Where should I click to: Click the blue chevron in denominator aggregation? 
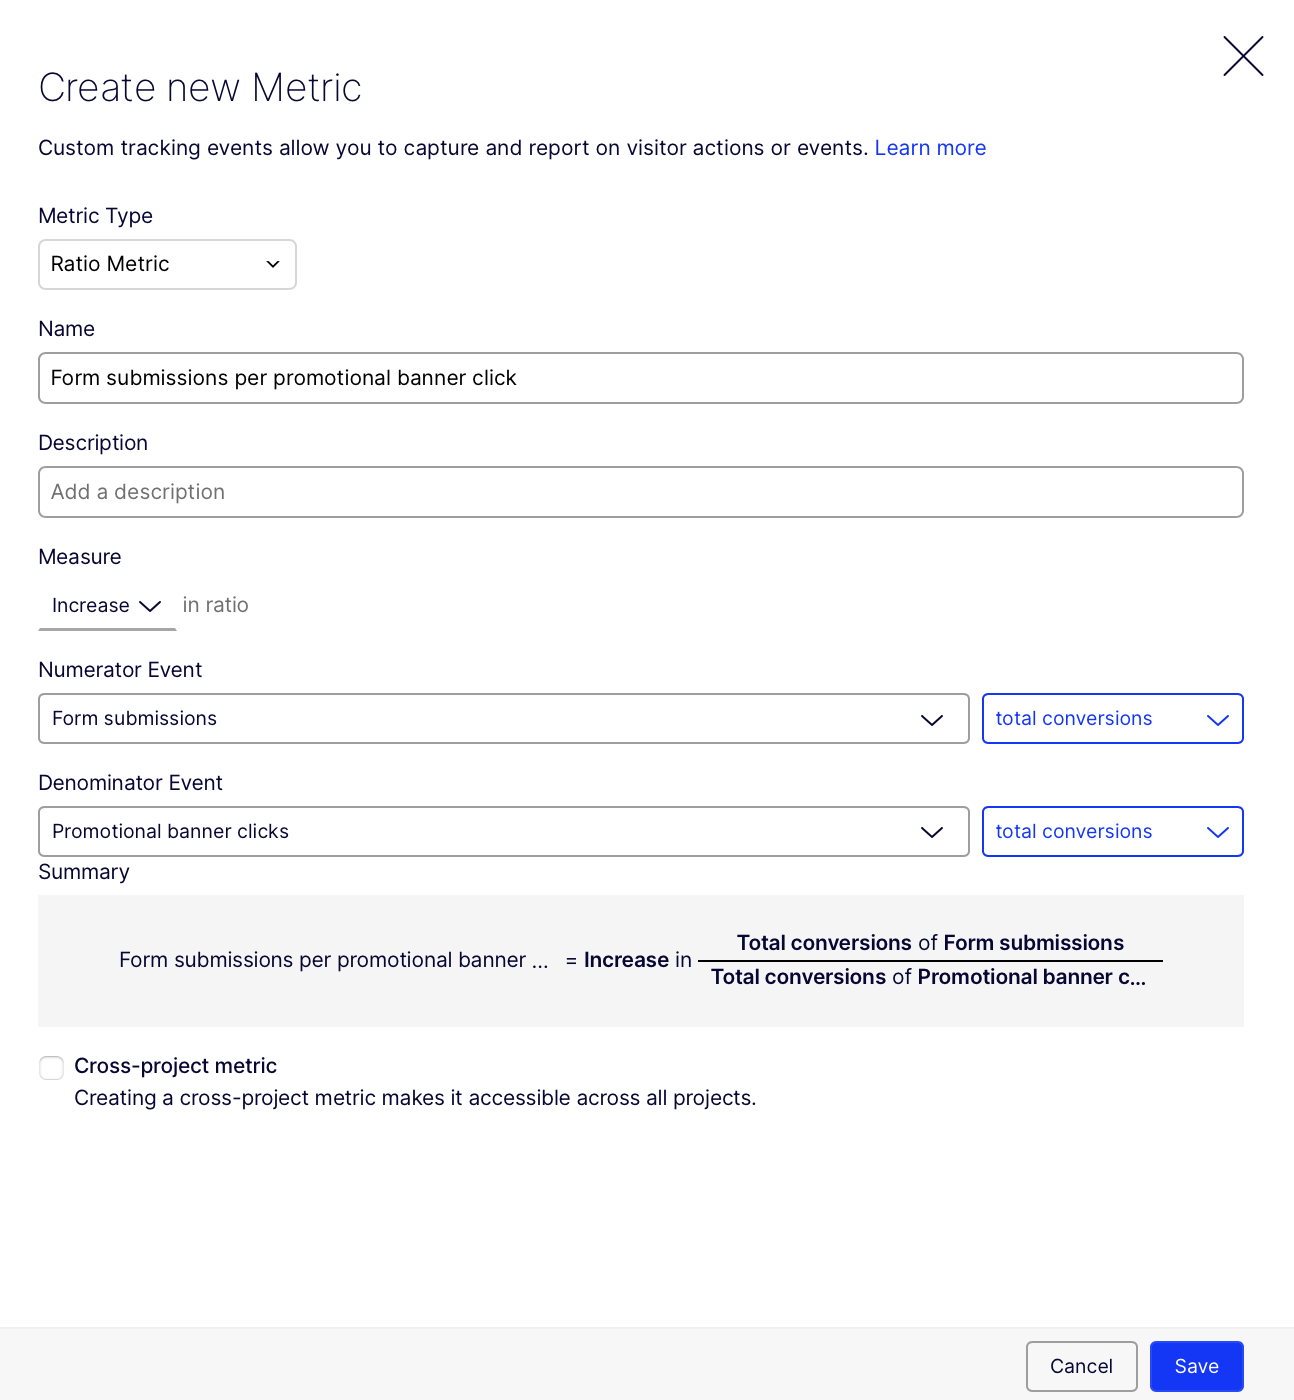[1217, 833]
